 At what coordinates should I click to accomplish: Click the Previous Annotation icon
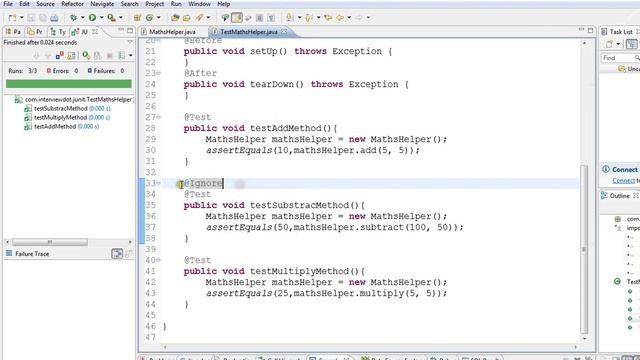(309, 18)
